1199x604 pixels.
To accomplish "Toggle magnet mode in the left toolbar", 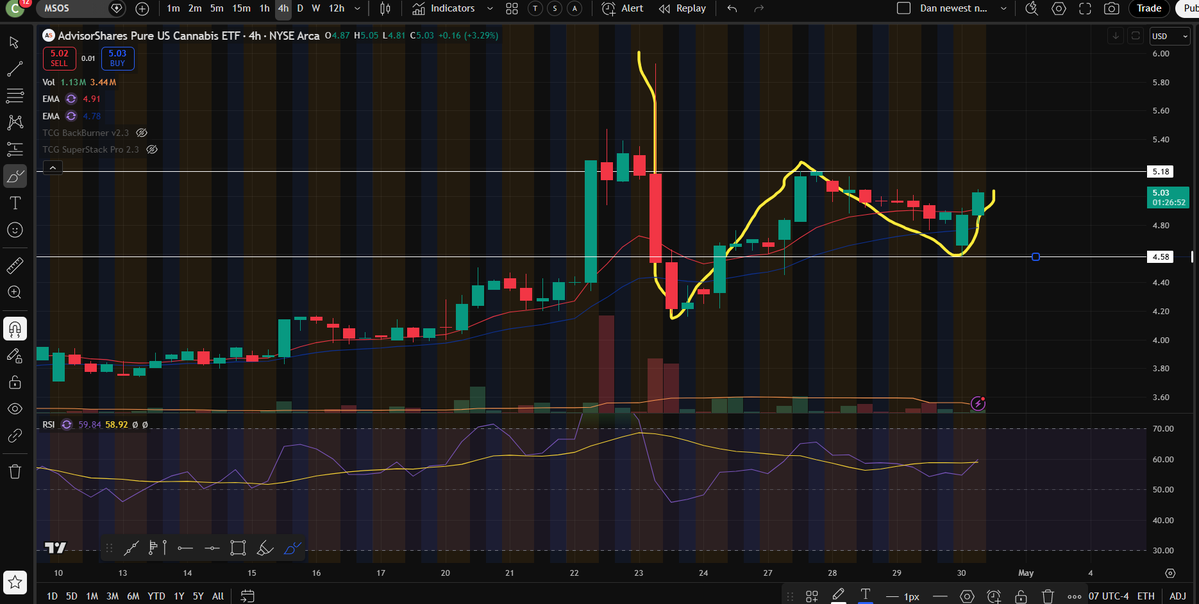I will tap(15, 329).
